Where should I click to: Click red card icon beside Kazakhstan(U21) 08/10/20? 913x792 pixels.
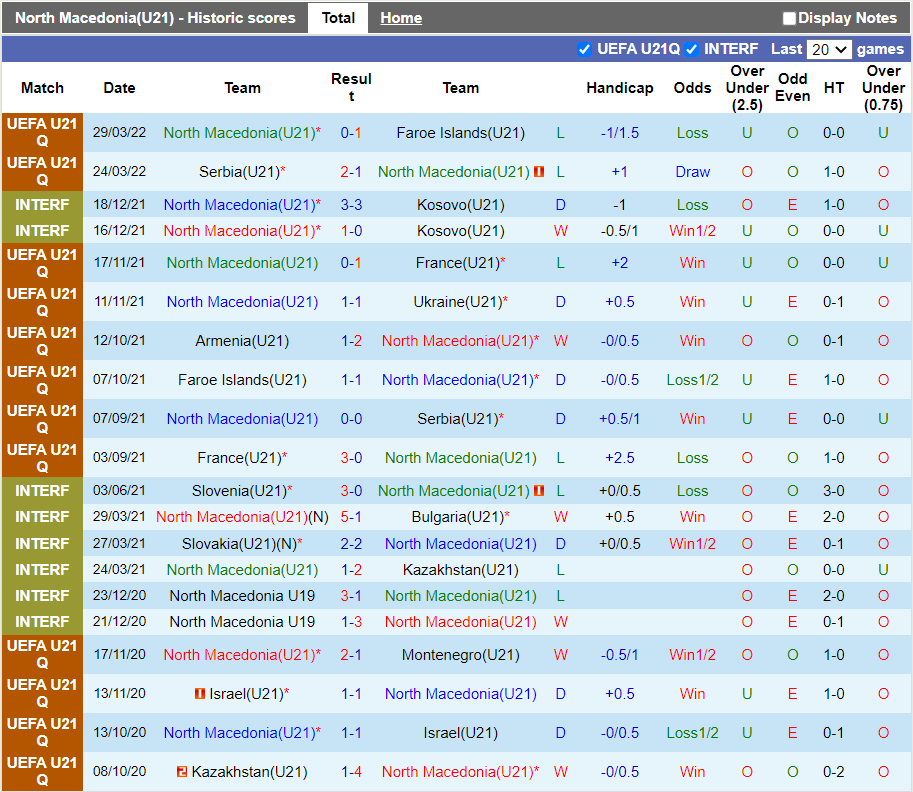coord(182,772)
